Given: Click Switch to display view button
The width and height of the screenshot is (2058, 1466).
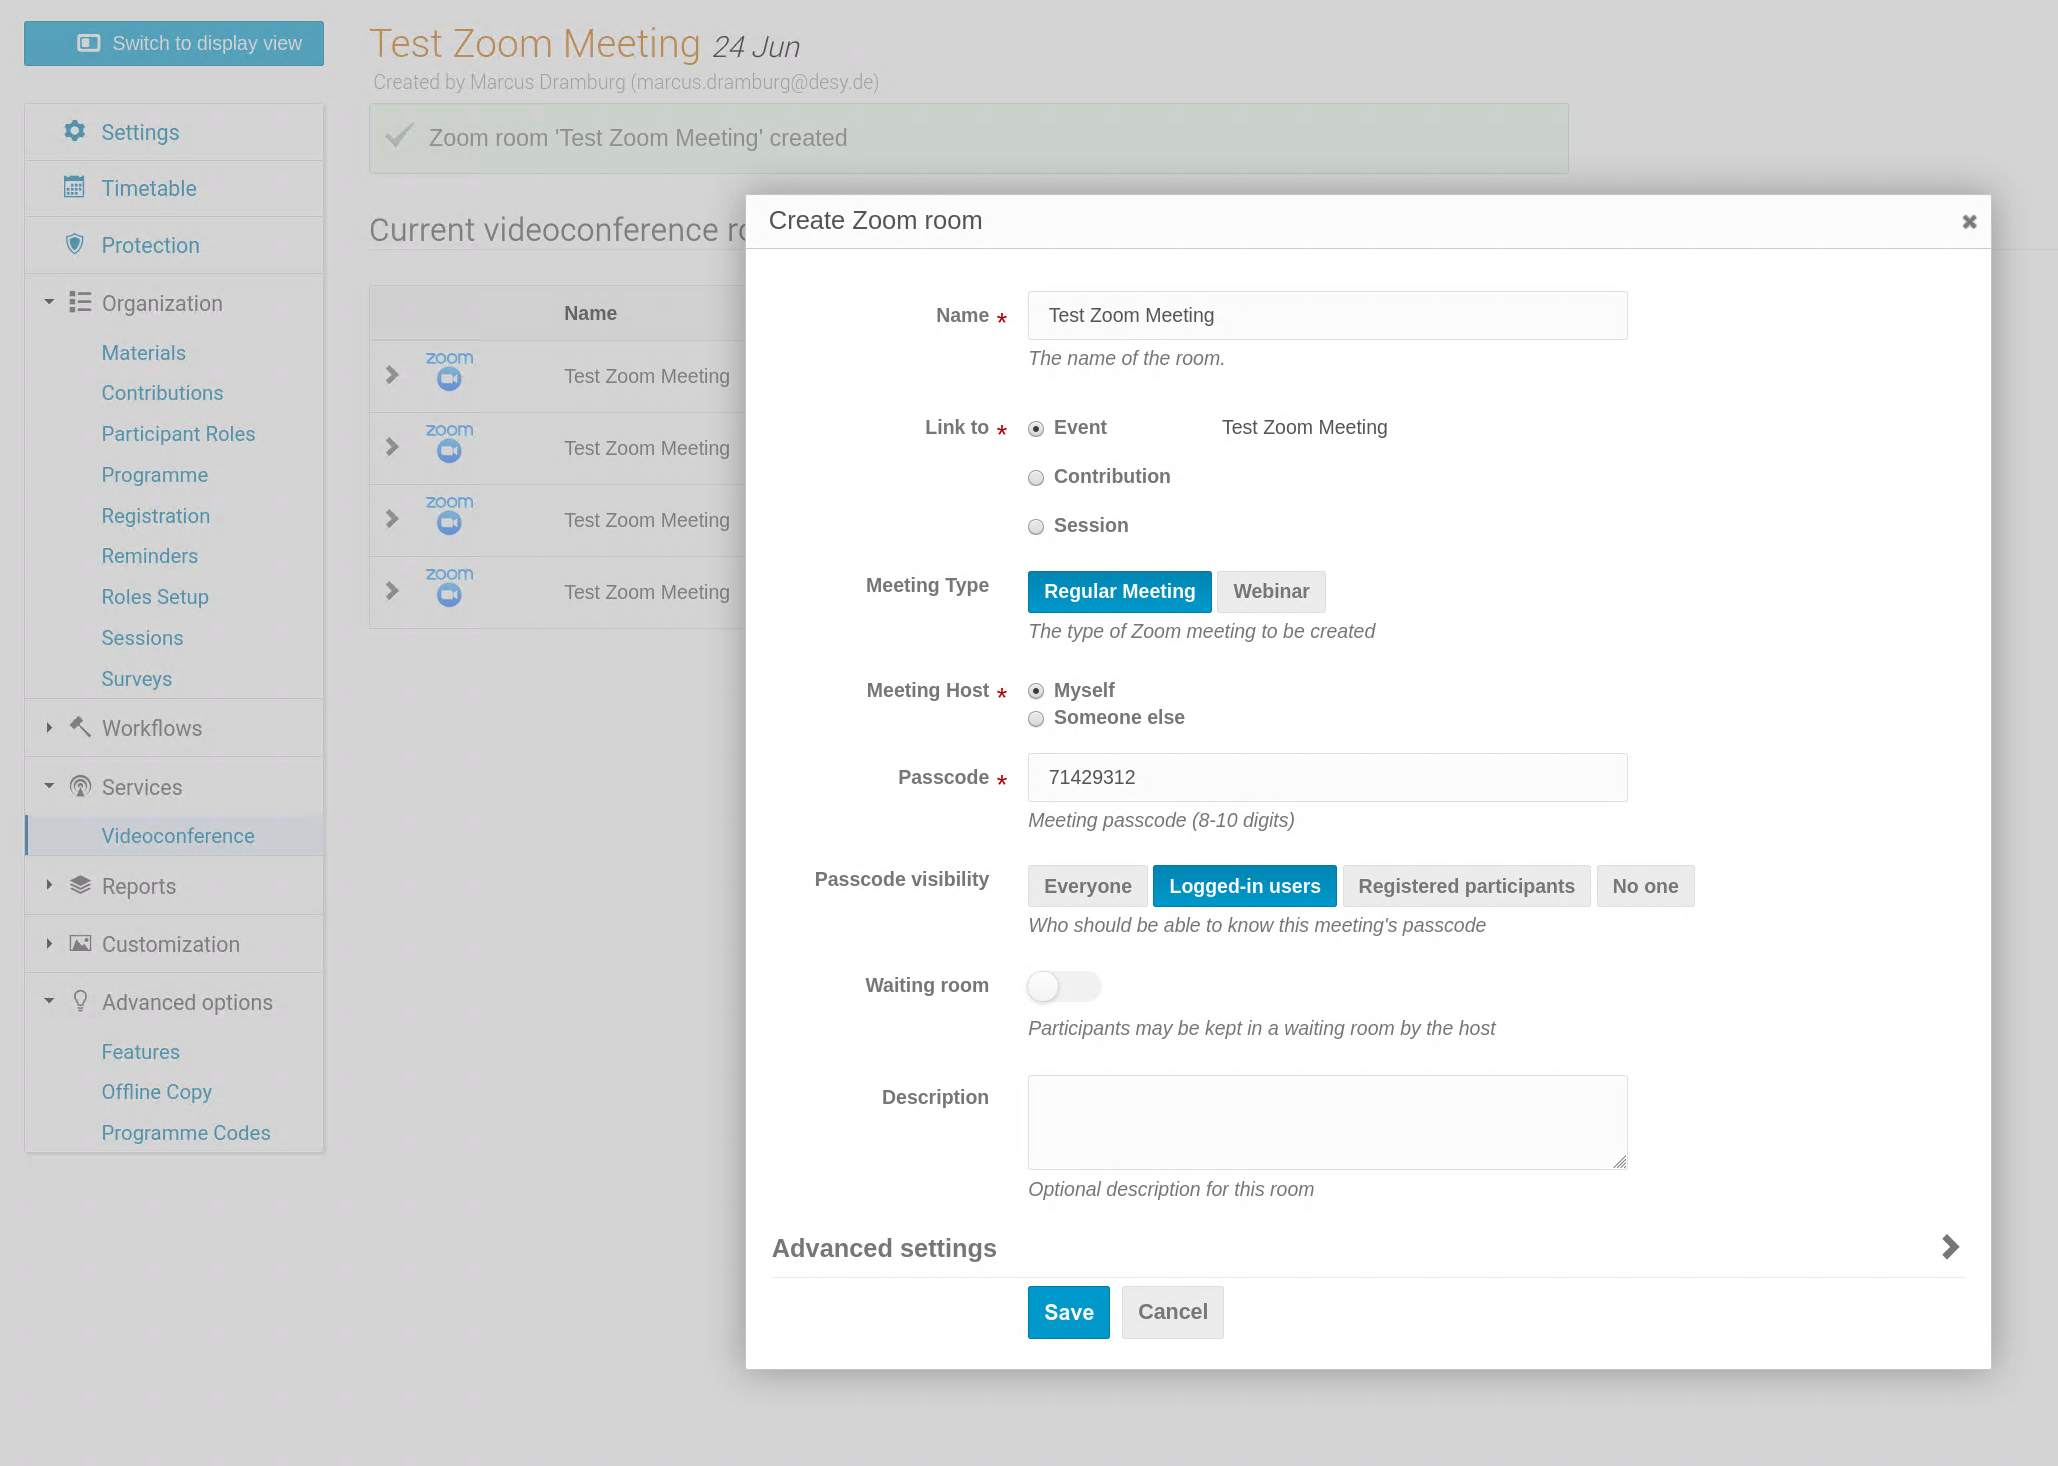Looking at the screenshot, I should pos(174,43).
